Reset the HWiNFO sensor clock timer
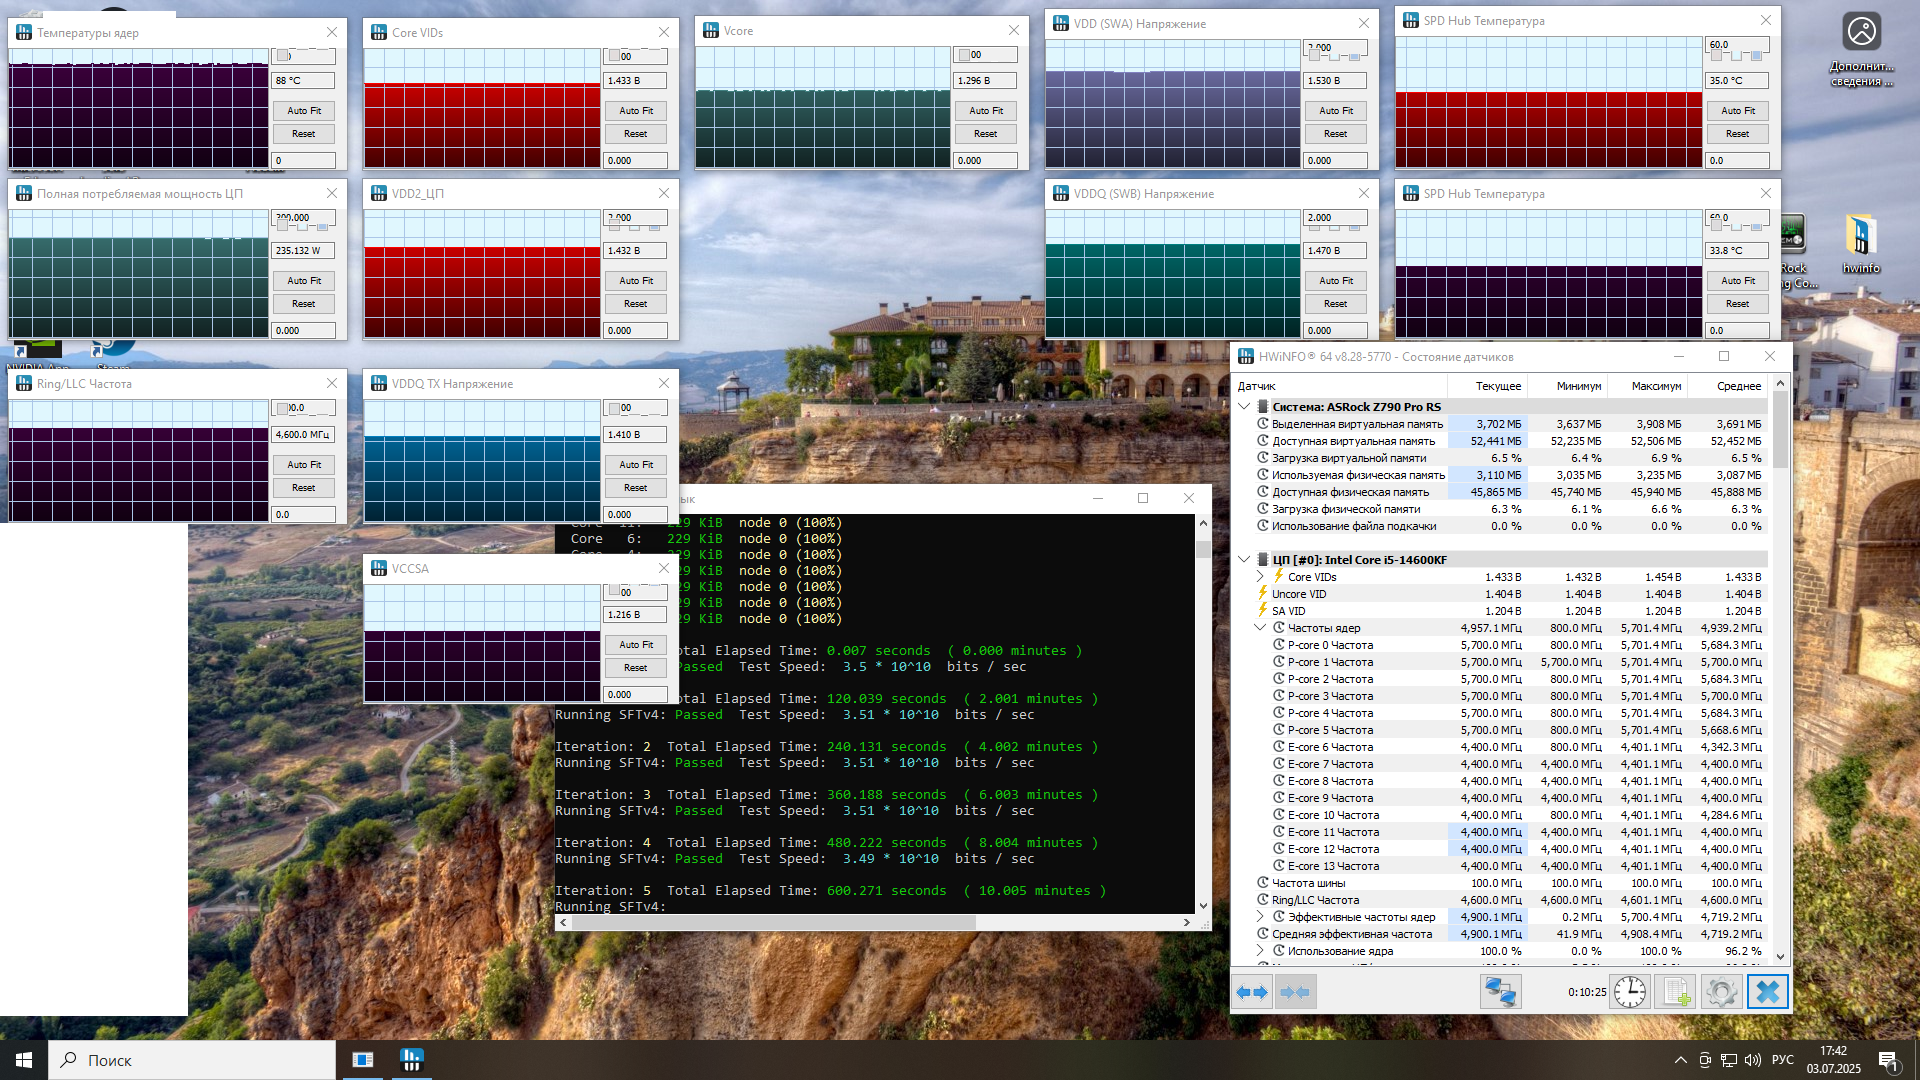The image size is (1920, 1080). click(1630, 992)
